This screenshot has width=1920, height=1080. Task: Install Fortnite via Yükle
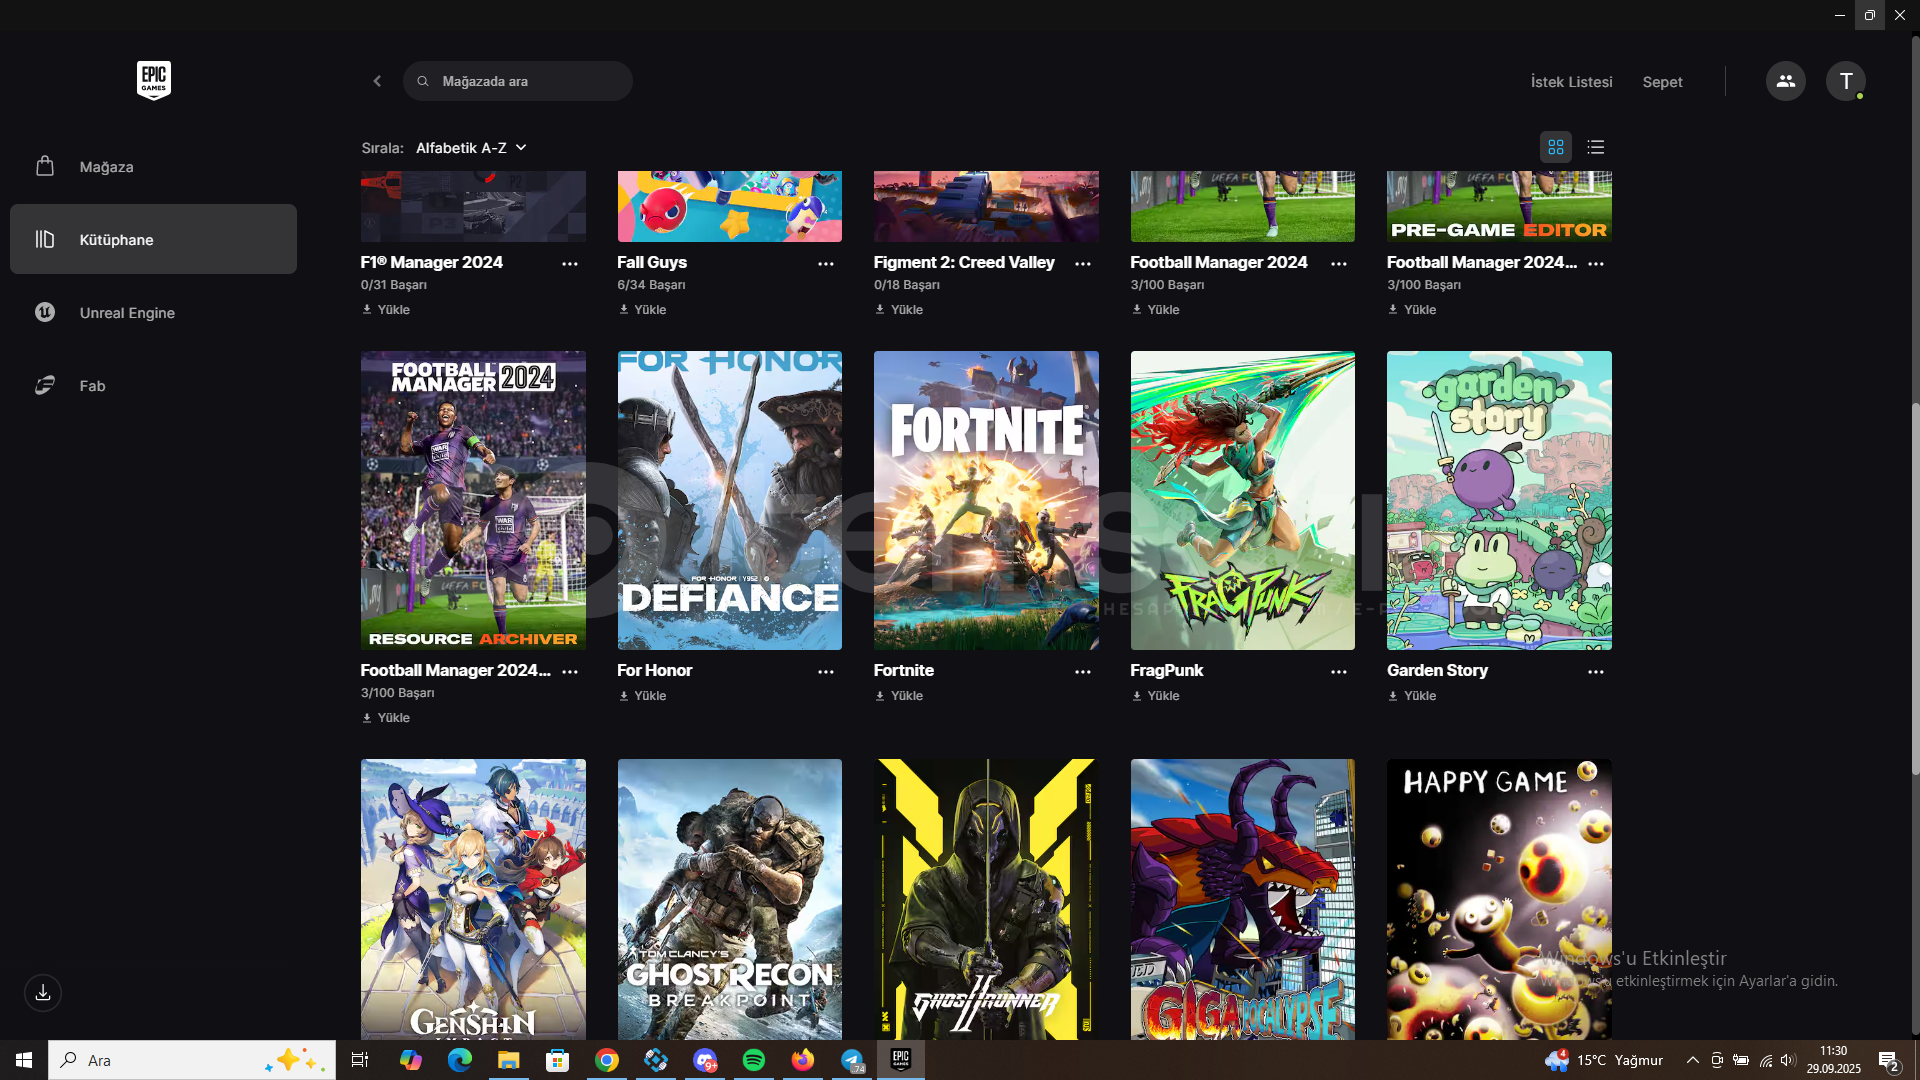coord(899,696)
